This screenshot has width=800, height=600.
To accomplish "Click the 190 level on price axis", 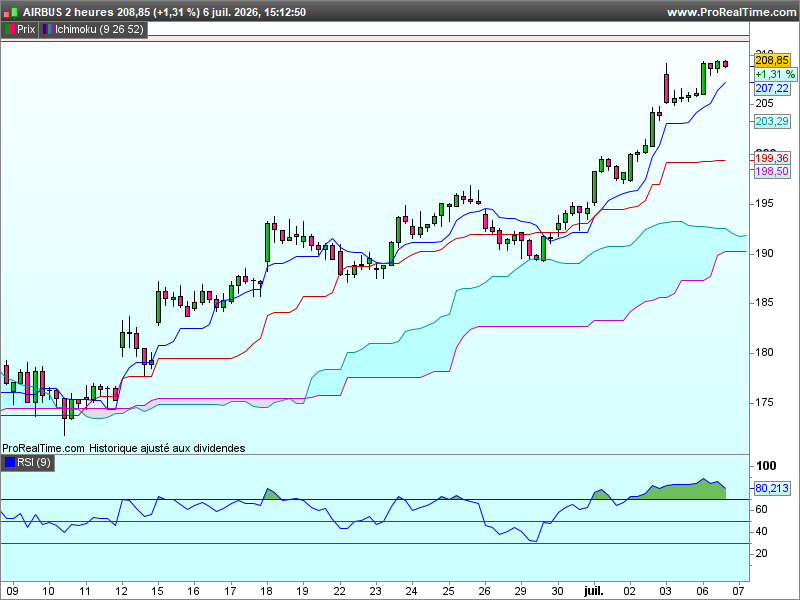I will [764, 254].
